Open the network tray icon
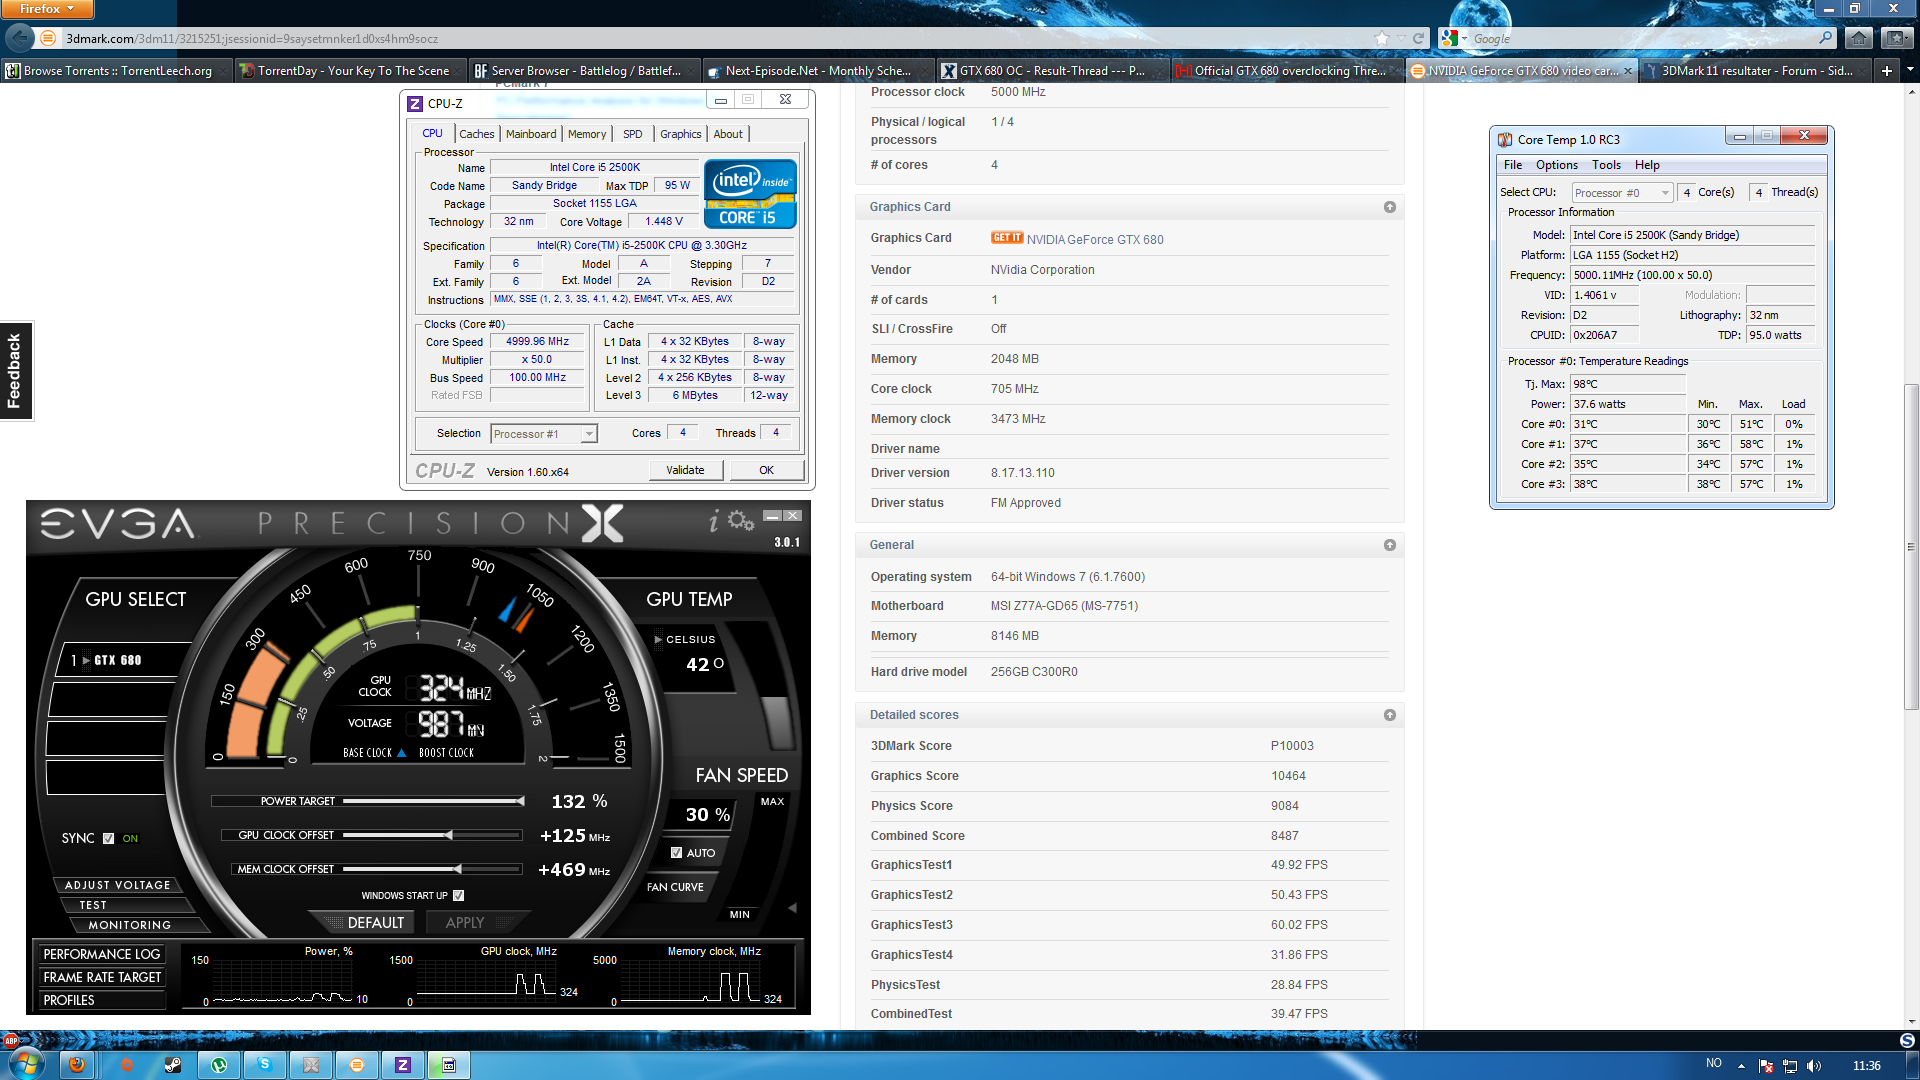Viewport: 1920px width, 1080px height. (x=1790, y=1066)
